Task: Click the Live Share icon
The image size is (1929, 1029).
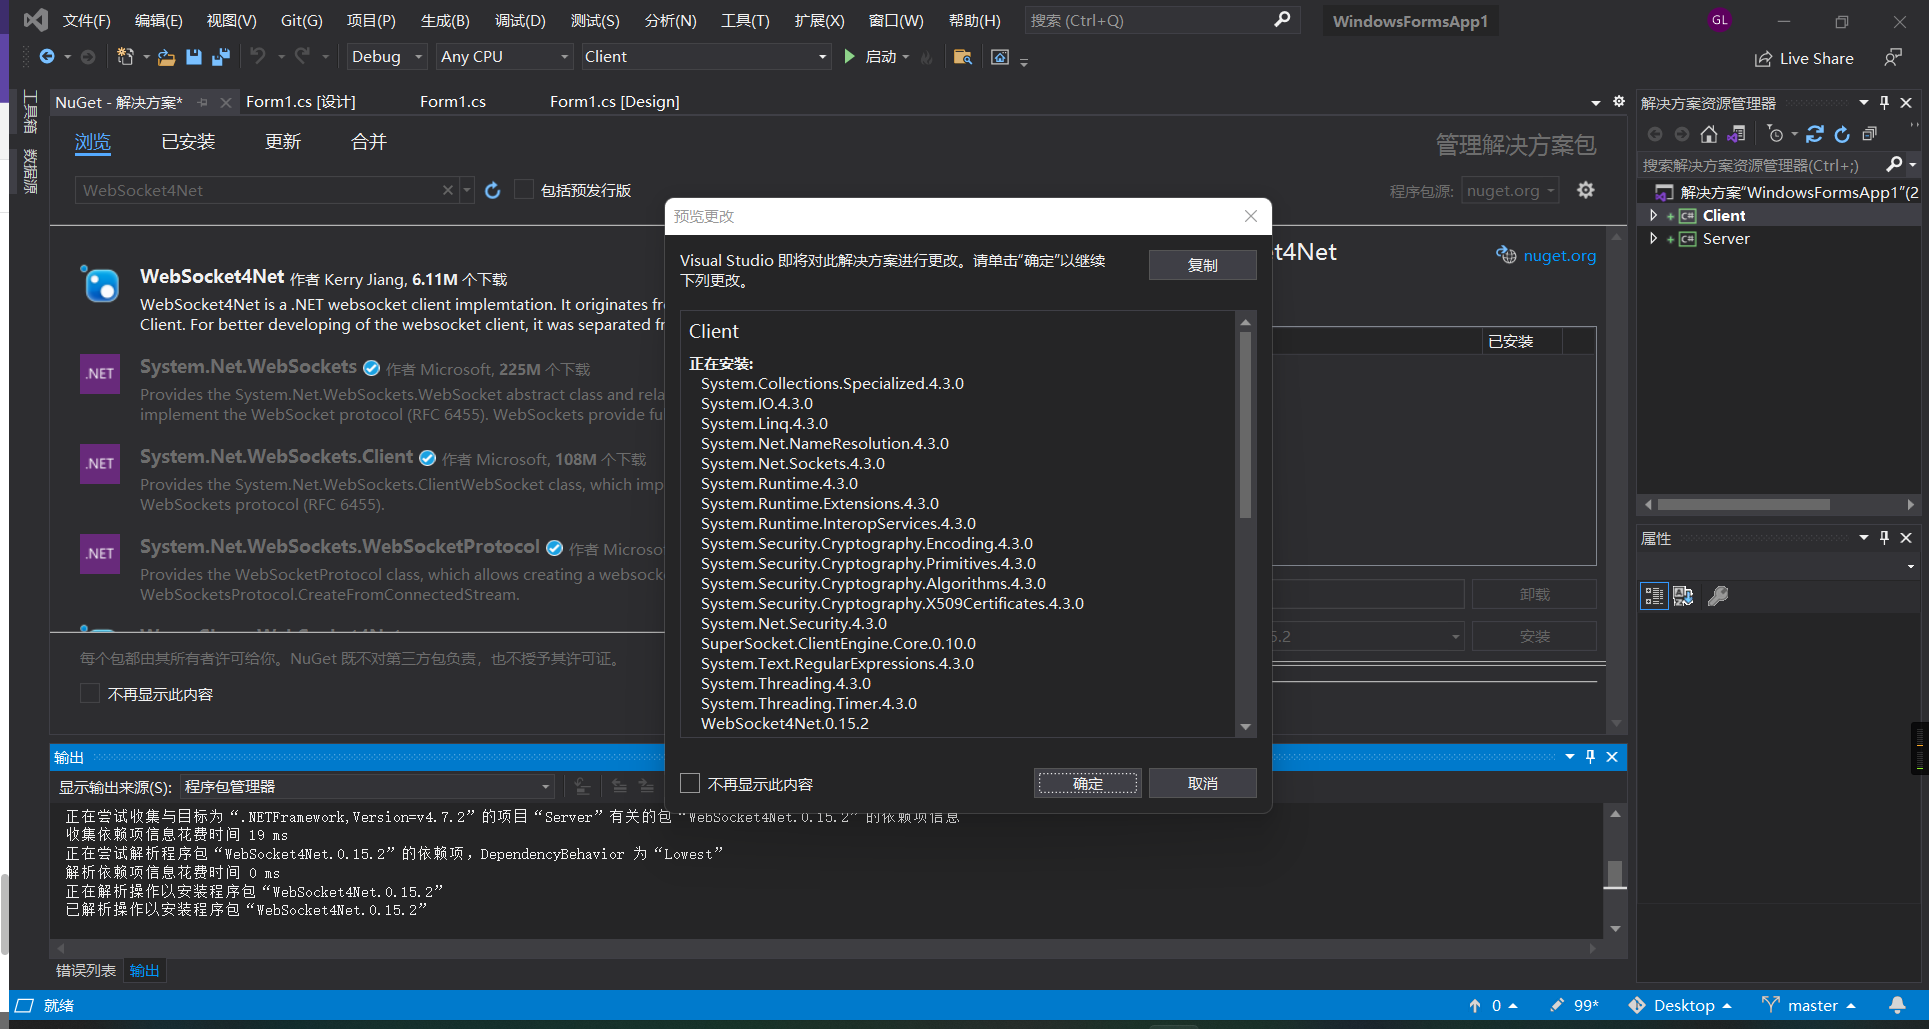Action: click(1763, 59)
